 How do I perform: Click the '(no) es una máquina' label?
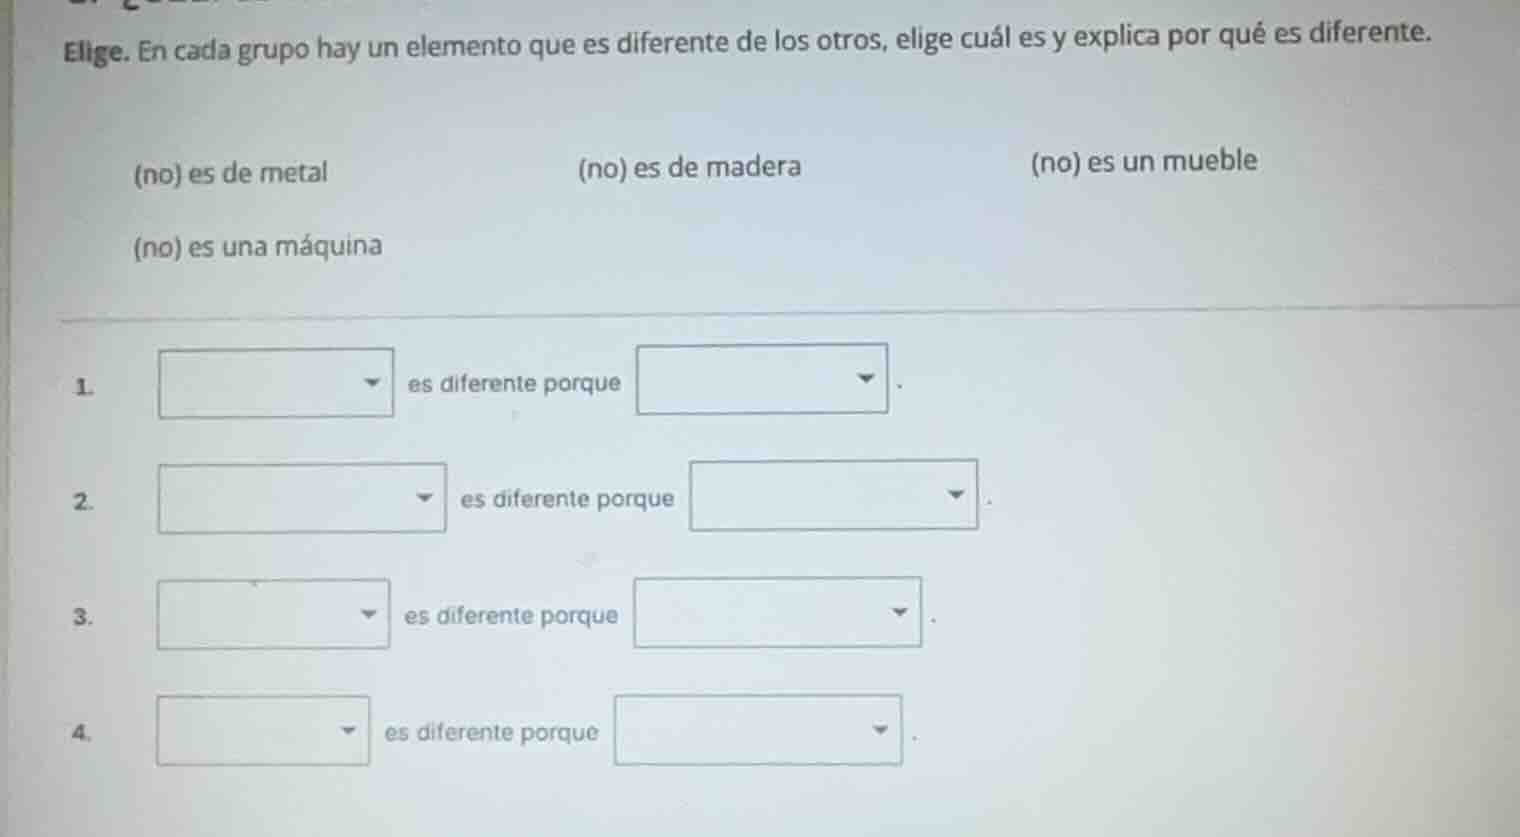[x=257, y=246]
